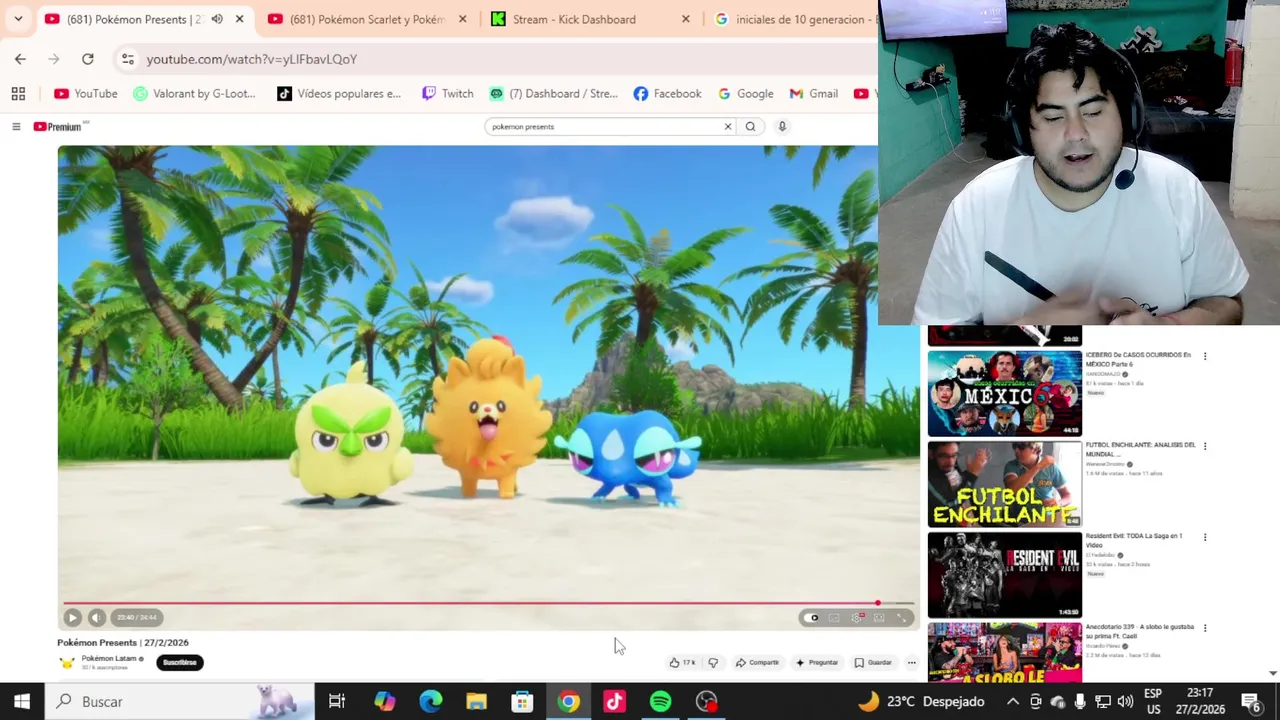Open the Twitch bookmark
Viewport: 1280px width, 720px height.
point(447,94)
